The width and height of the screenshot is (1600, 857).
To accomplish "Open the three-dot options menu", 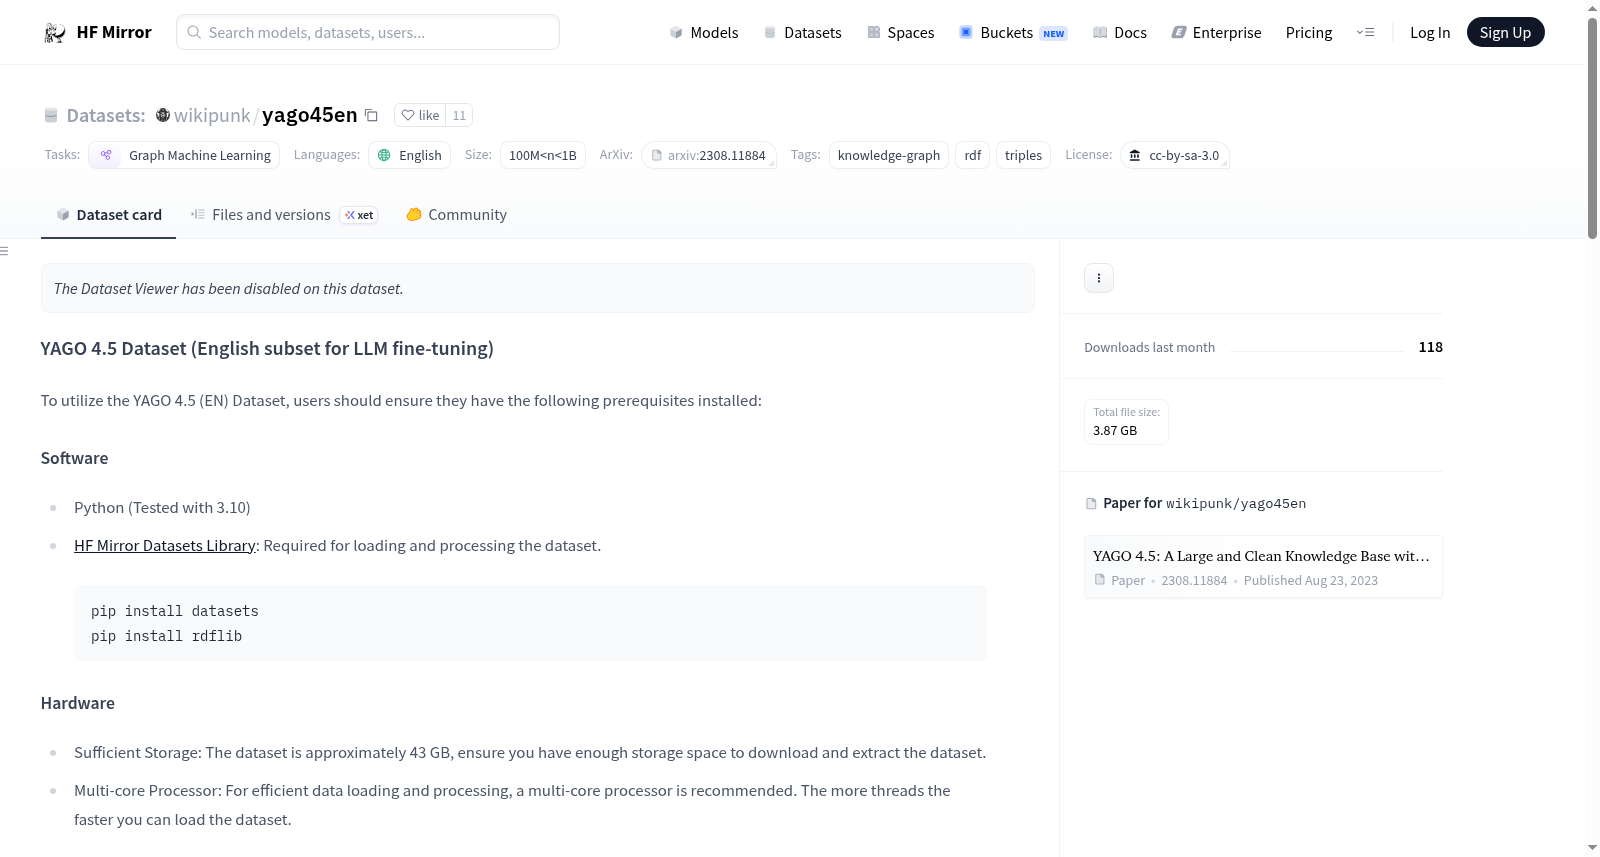I will coord(1099,278).
